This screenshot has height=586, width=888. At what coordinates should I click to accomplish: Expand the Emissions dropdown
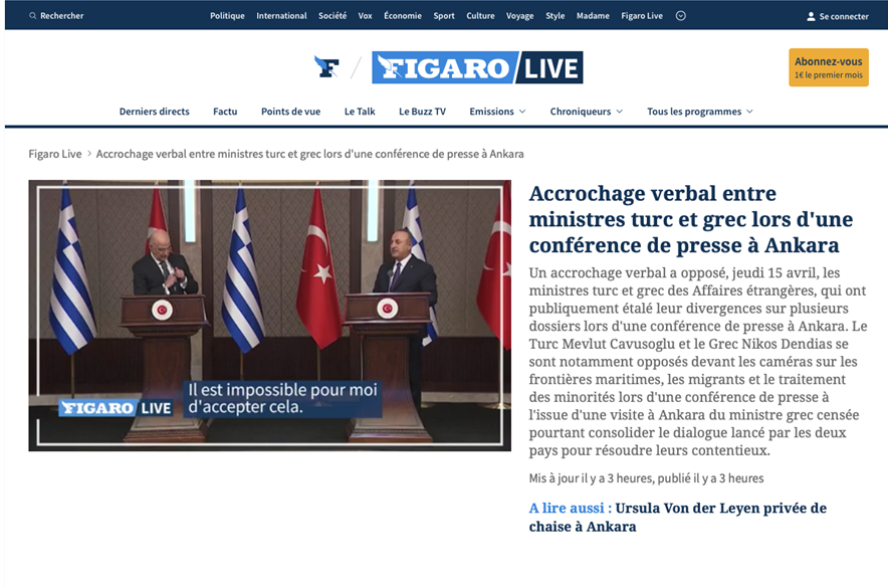click(x=497, y=112)
